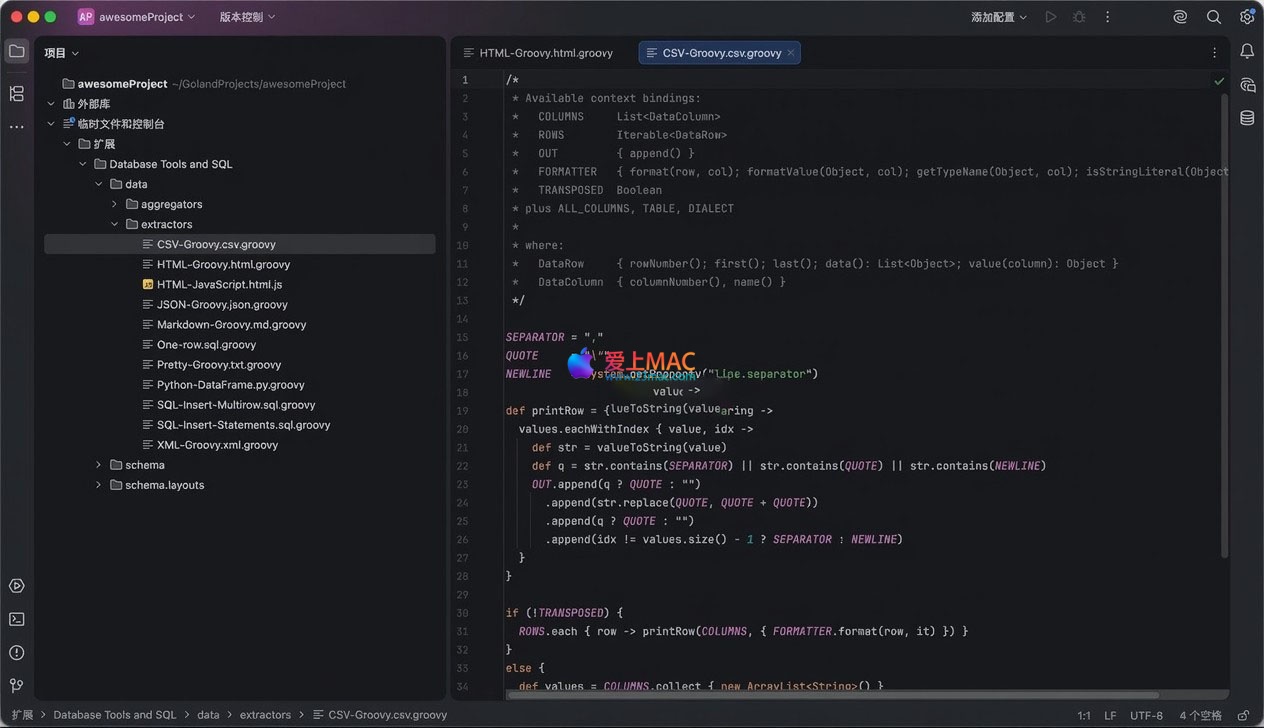Open the awesomeProject dropdown menu
This screenshot has width=1264, height=728.
(x=137, y=17)
